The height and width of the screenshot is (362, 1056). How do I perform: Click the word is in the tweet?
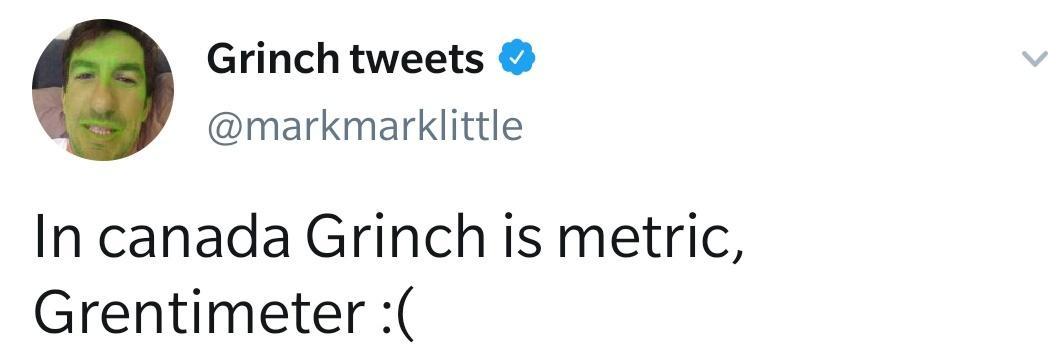coord(521,237)
